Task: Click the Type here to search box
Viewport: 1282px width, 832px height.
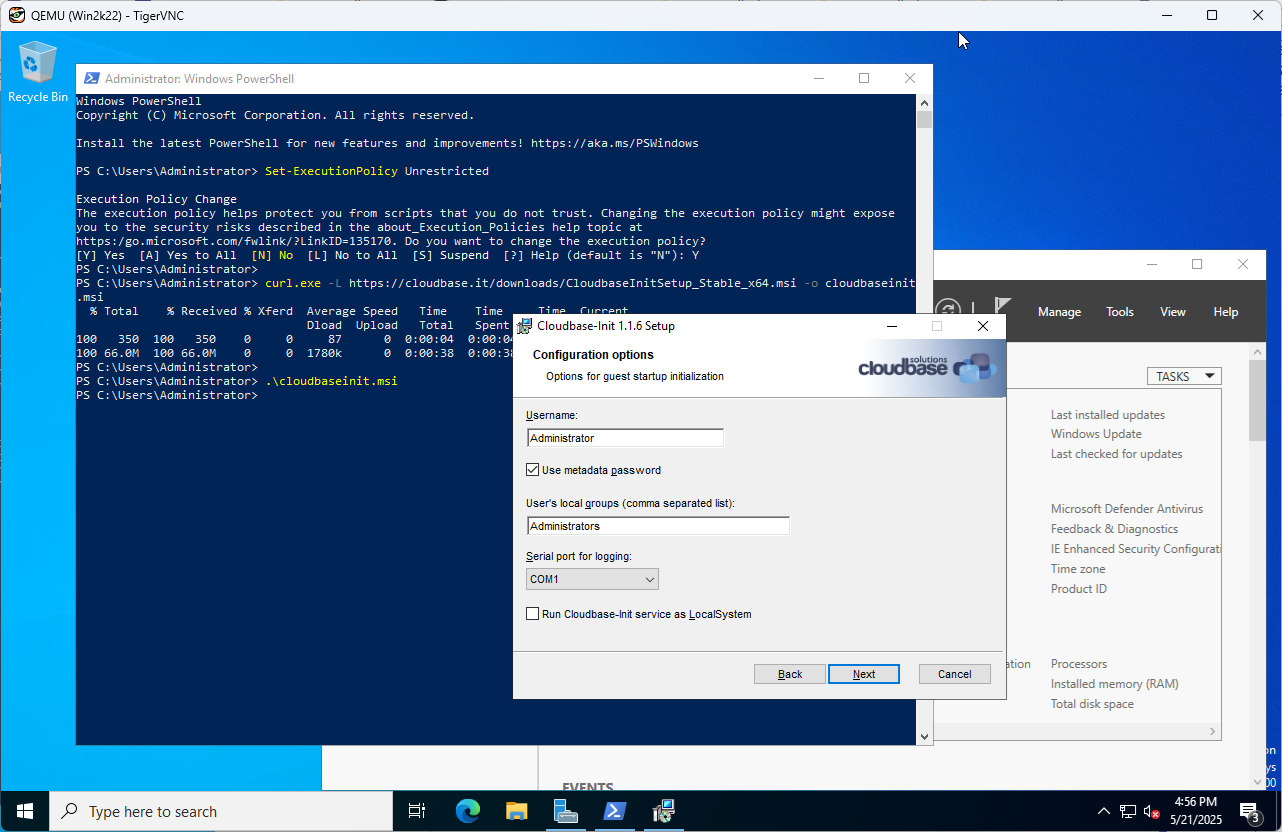Action: (x=220, y=811)
